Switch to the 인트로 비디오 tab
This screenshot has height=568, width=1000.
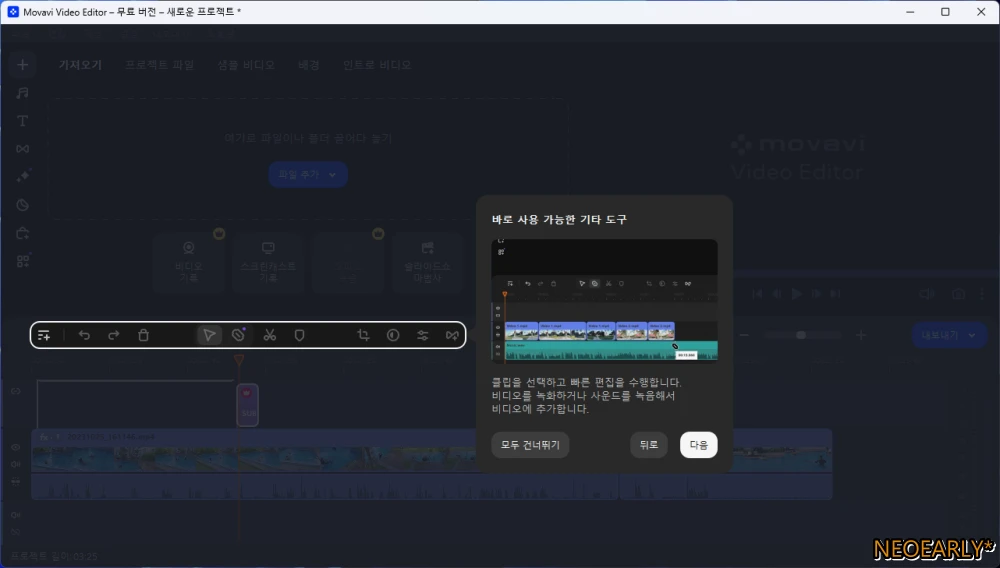coord(377,65)
